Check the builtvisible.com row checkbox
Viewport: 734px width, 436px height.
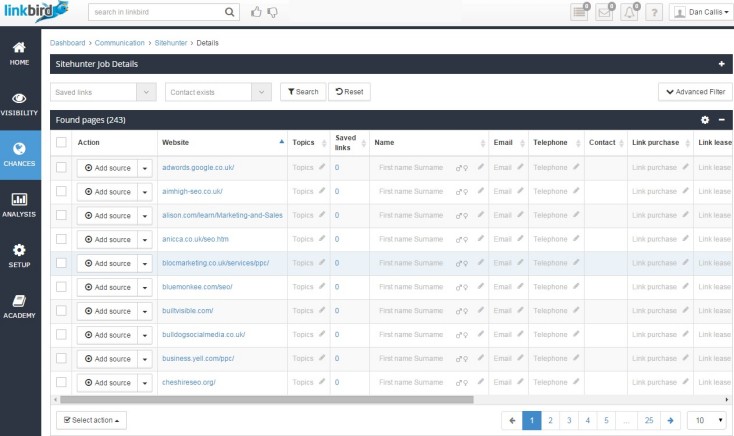click(x=61, y=310)
